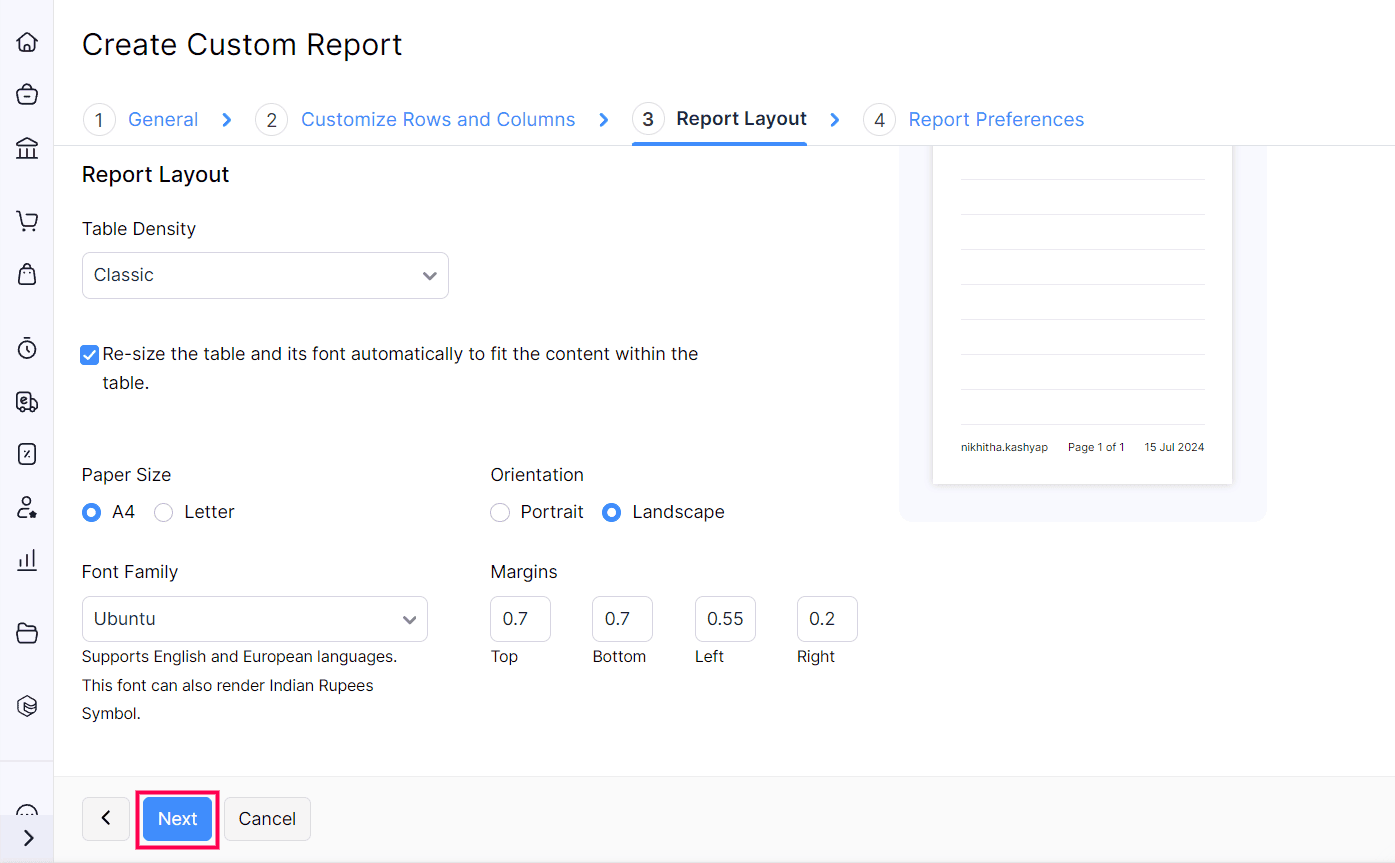Open the Table Density dropdown
1395x863 pixels.
(x=265, y=275)
